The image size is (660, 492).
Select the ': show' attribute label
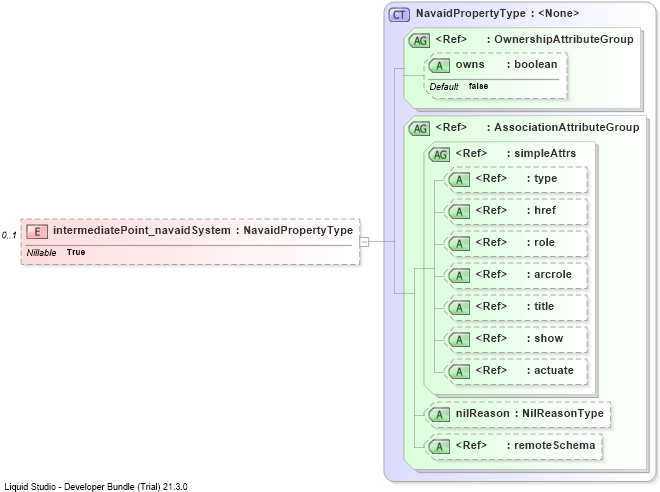tap(545, 338)
